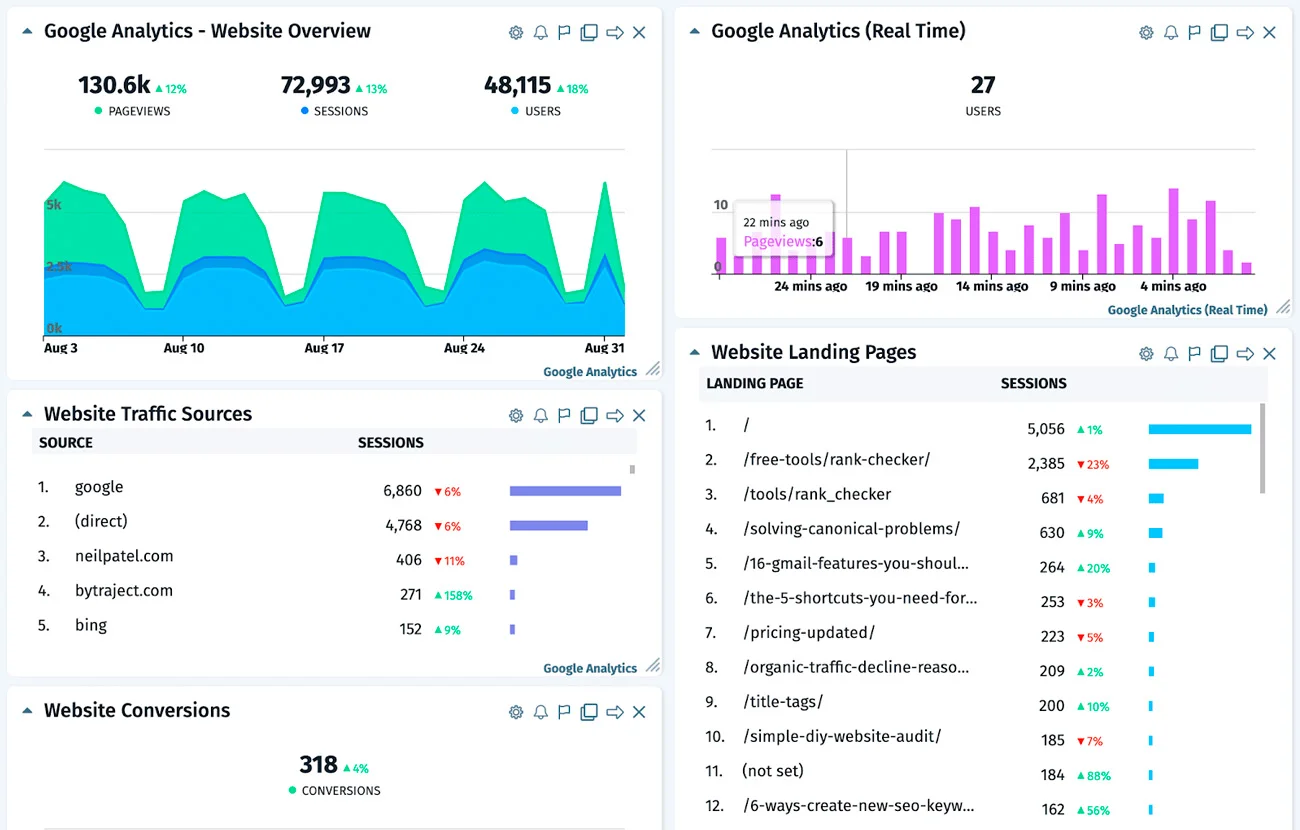The width and height of the screenshot is (1300, 830).
Task: Click bell icon on Website Traffic Sources
Action: coord(541,416)
